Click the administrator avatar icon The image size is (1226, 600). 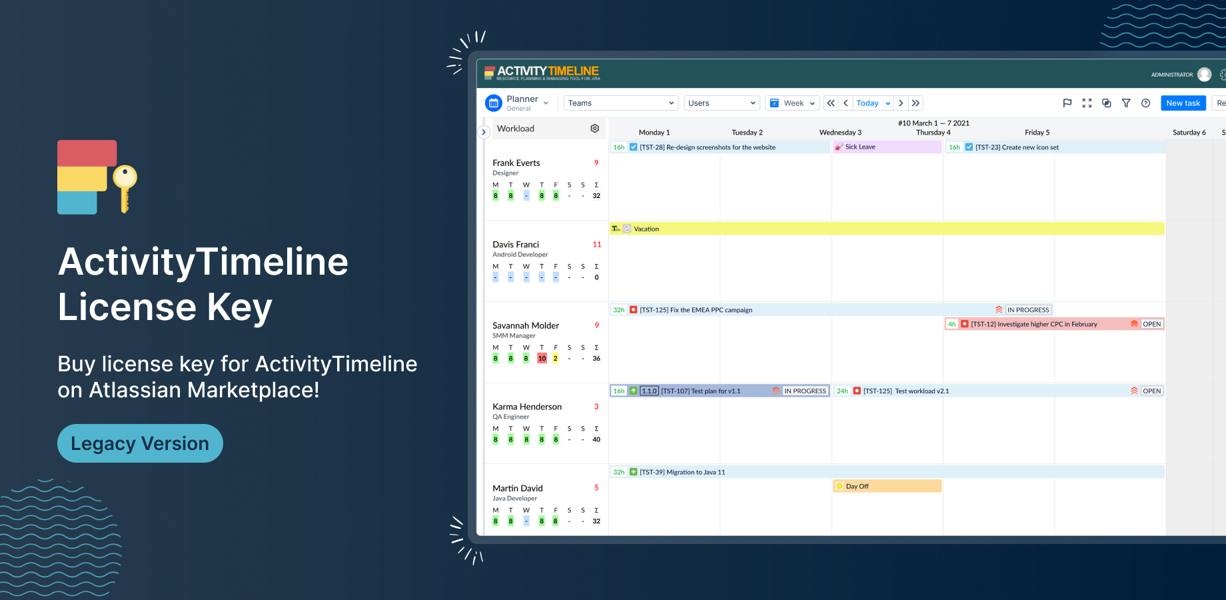click(x=1204, y=75)
